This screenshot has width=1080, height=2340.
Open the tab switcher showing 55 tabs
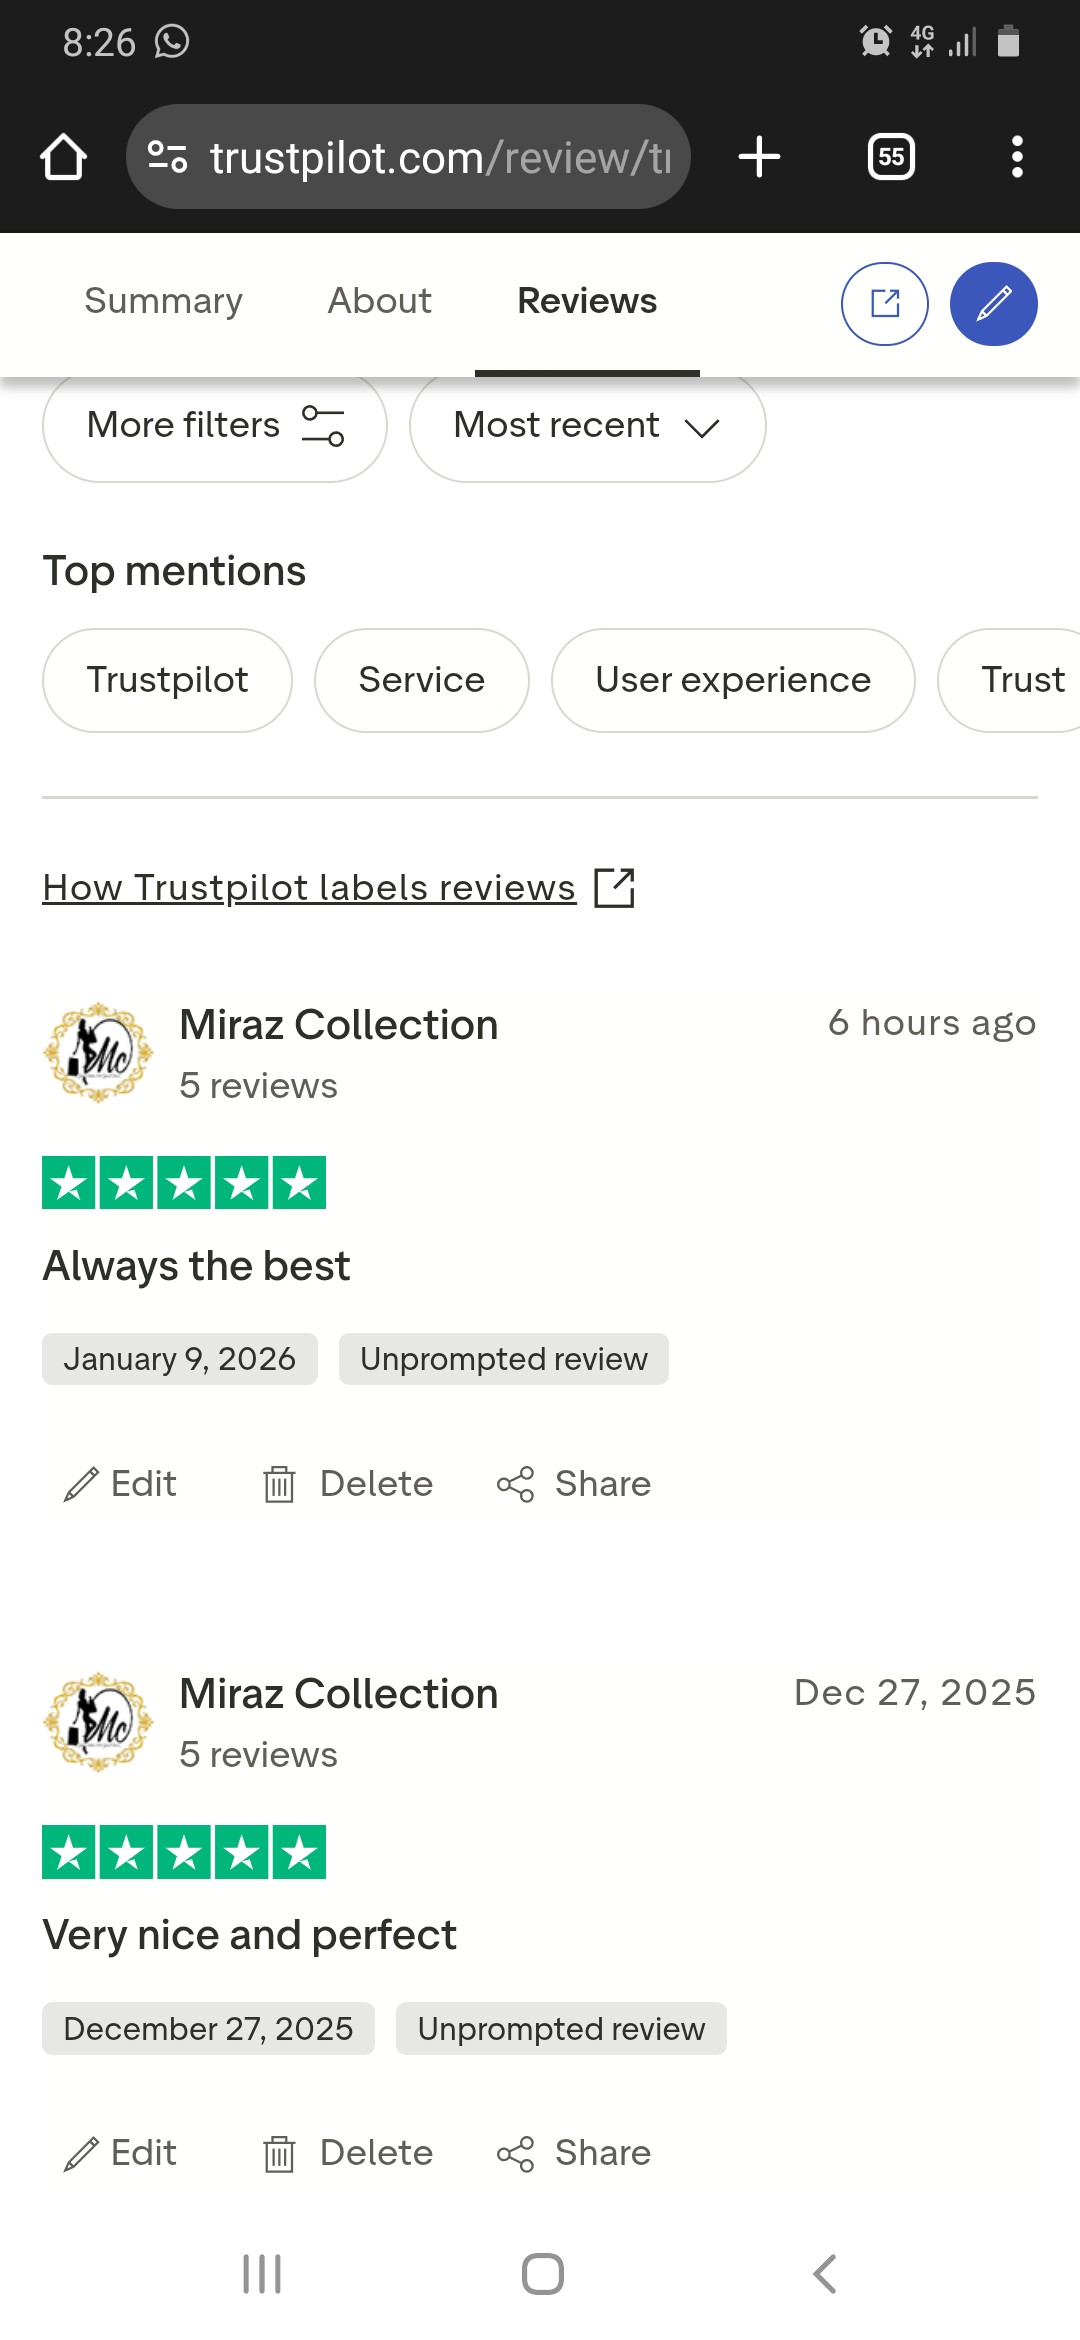tap(891, 157)
